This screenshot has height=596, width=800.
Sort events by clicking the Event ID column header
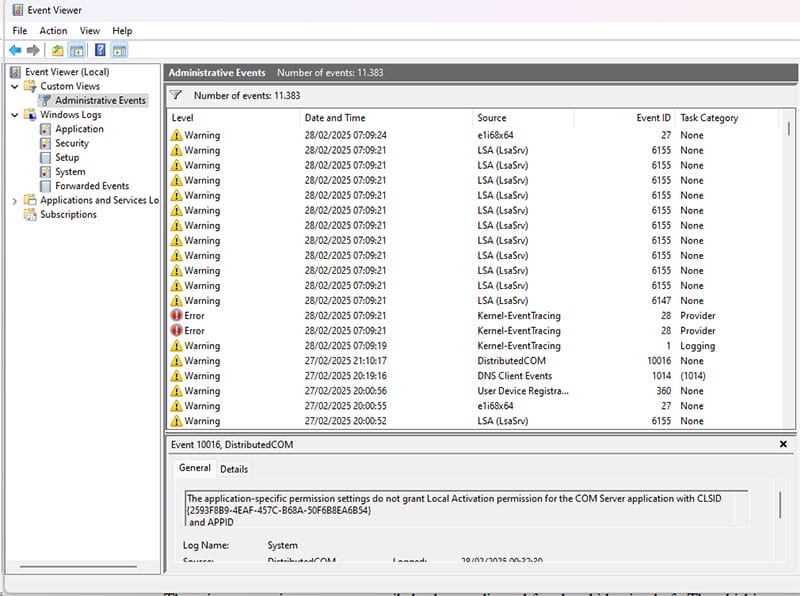click(x=652, y=117)
